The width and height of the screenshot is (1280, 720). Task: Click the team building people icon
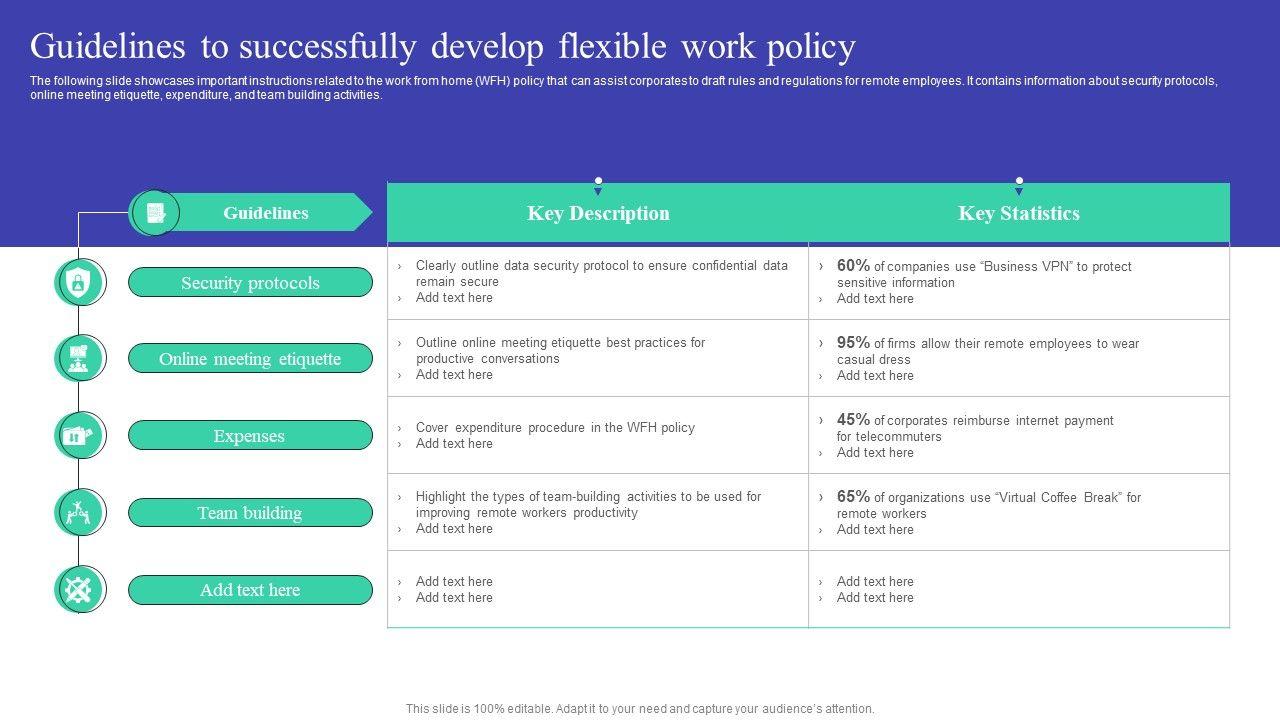point(78,513)
